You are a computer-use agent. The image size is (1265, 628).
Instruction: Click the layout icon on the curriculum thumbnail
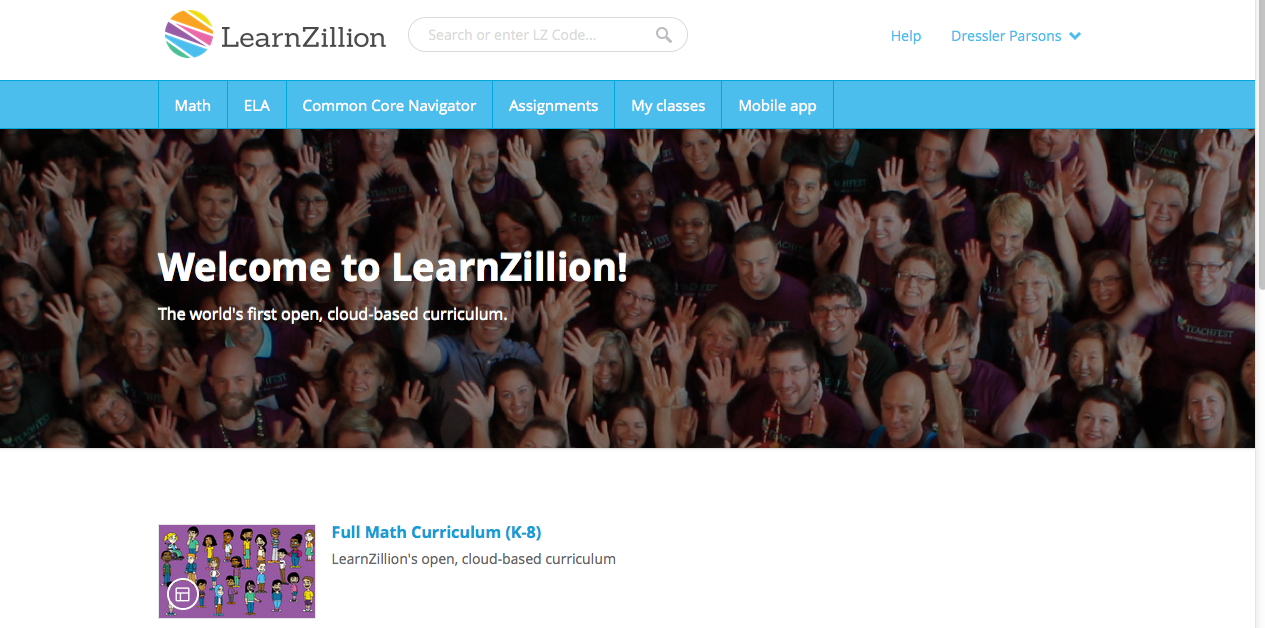pos(183,594)
